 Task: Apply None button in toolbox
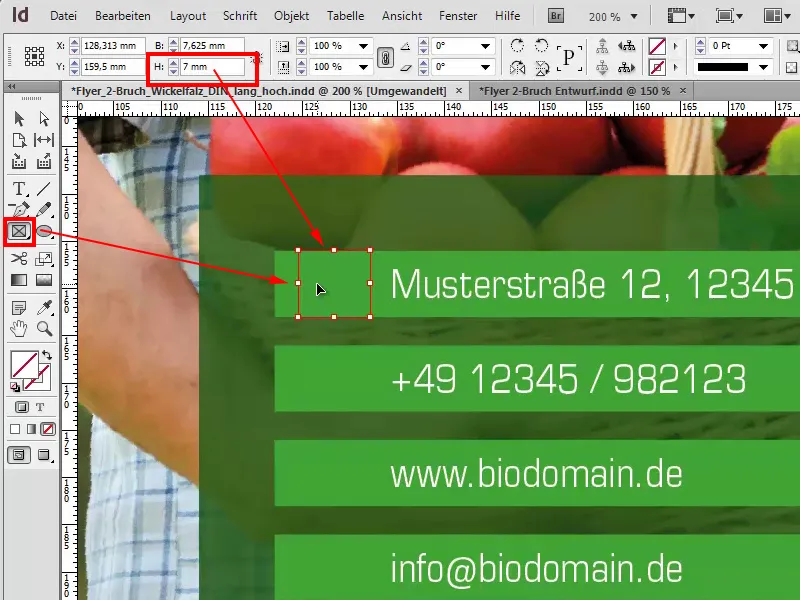point(48,429)
